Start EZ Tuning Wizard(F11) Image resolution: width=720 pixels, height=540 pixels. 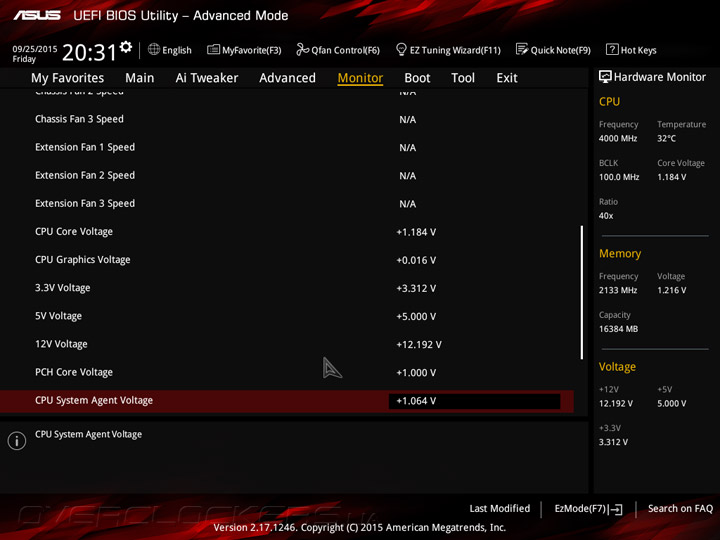pos(455,50)
